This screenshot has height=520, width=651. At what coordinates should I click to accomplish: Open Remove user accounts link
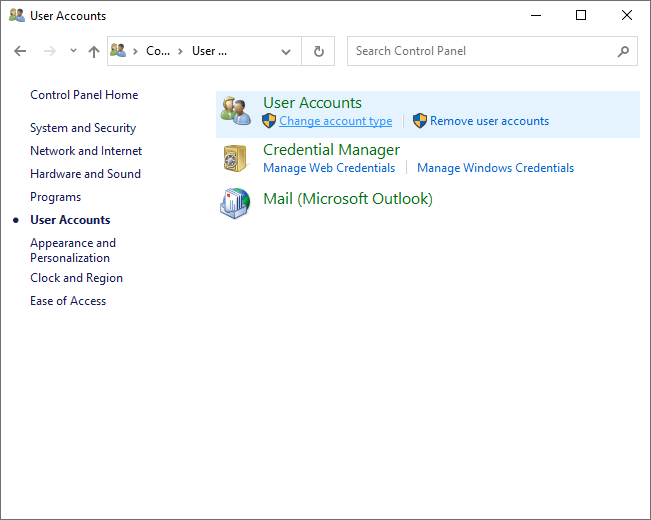[x=489, y=121]
